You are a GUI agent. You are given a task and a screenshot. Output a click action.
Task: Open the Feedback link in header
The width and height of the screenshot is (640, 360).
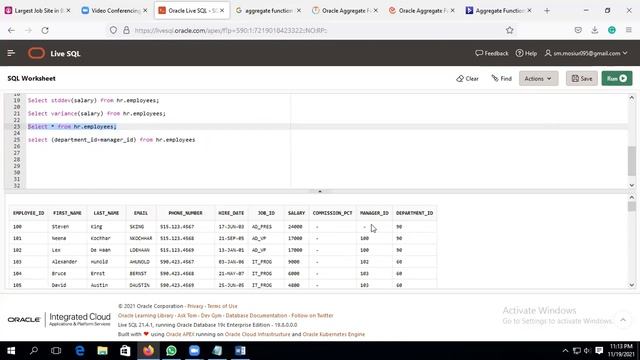tap(492, 53)
